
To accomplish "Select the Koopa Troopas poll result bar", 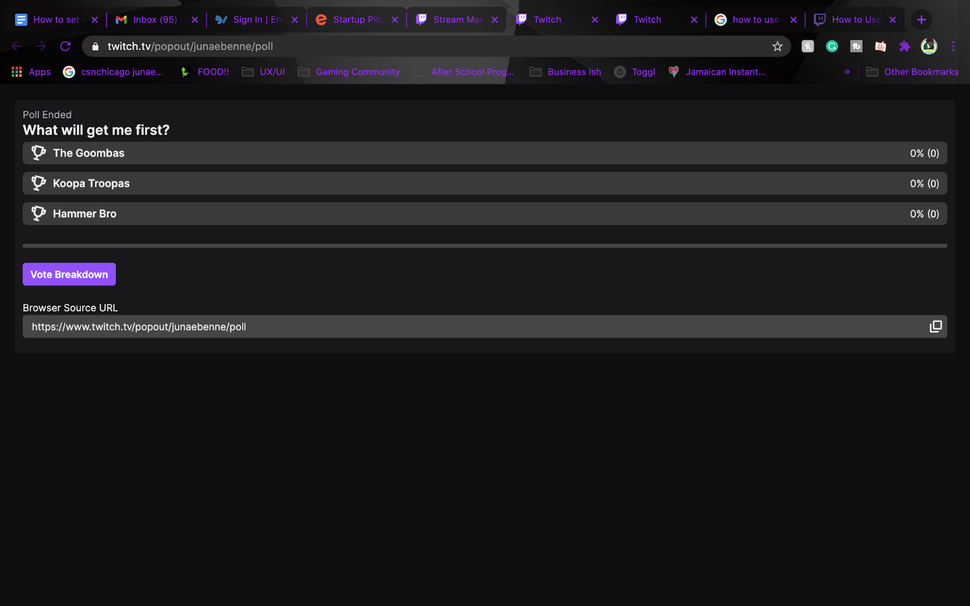I will pyautogui.click(x=484, y=183).
